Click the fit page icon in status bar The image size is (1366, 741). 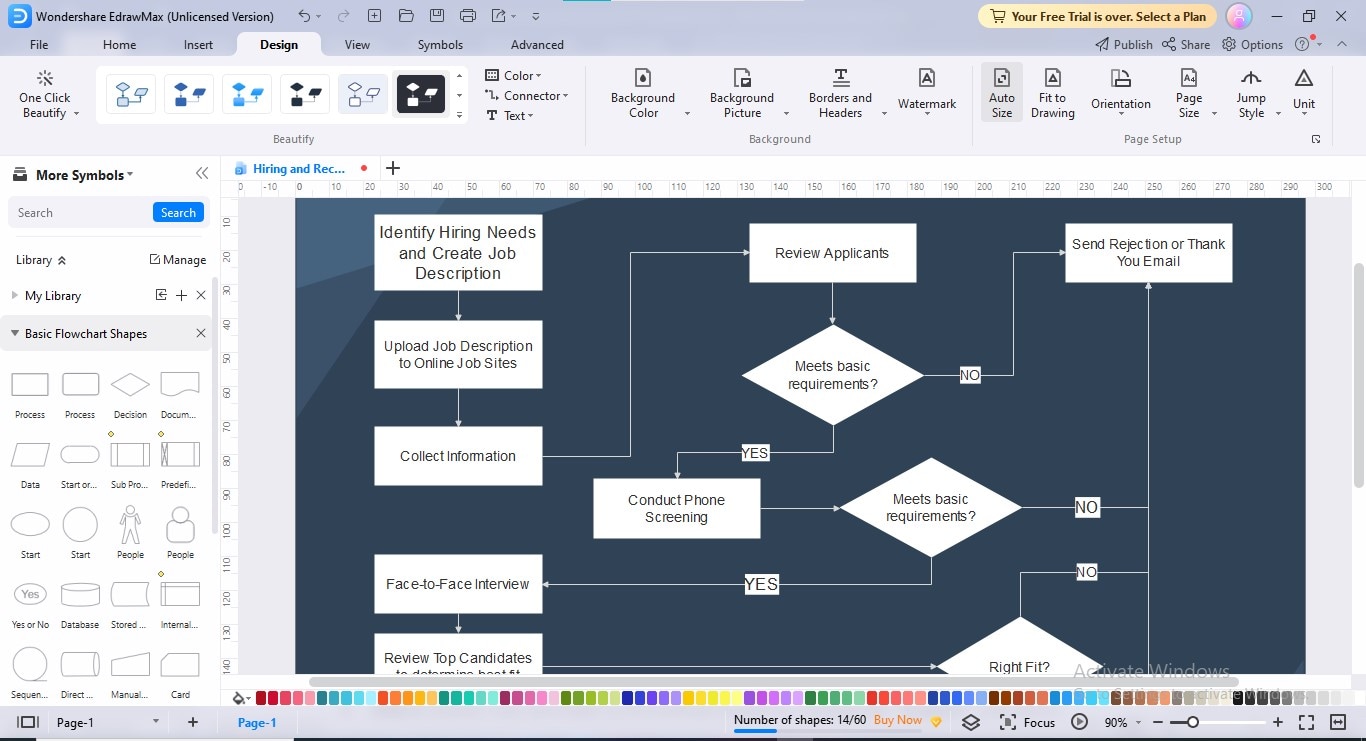(1307, 722)
